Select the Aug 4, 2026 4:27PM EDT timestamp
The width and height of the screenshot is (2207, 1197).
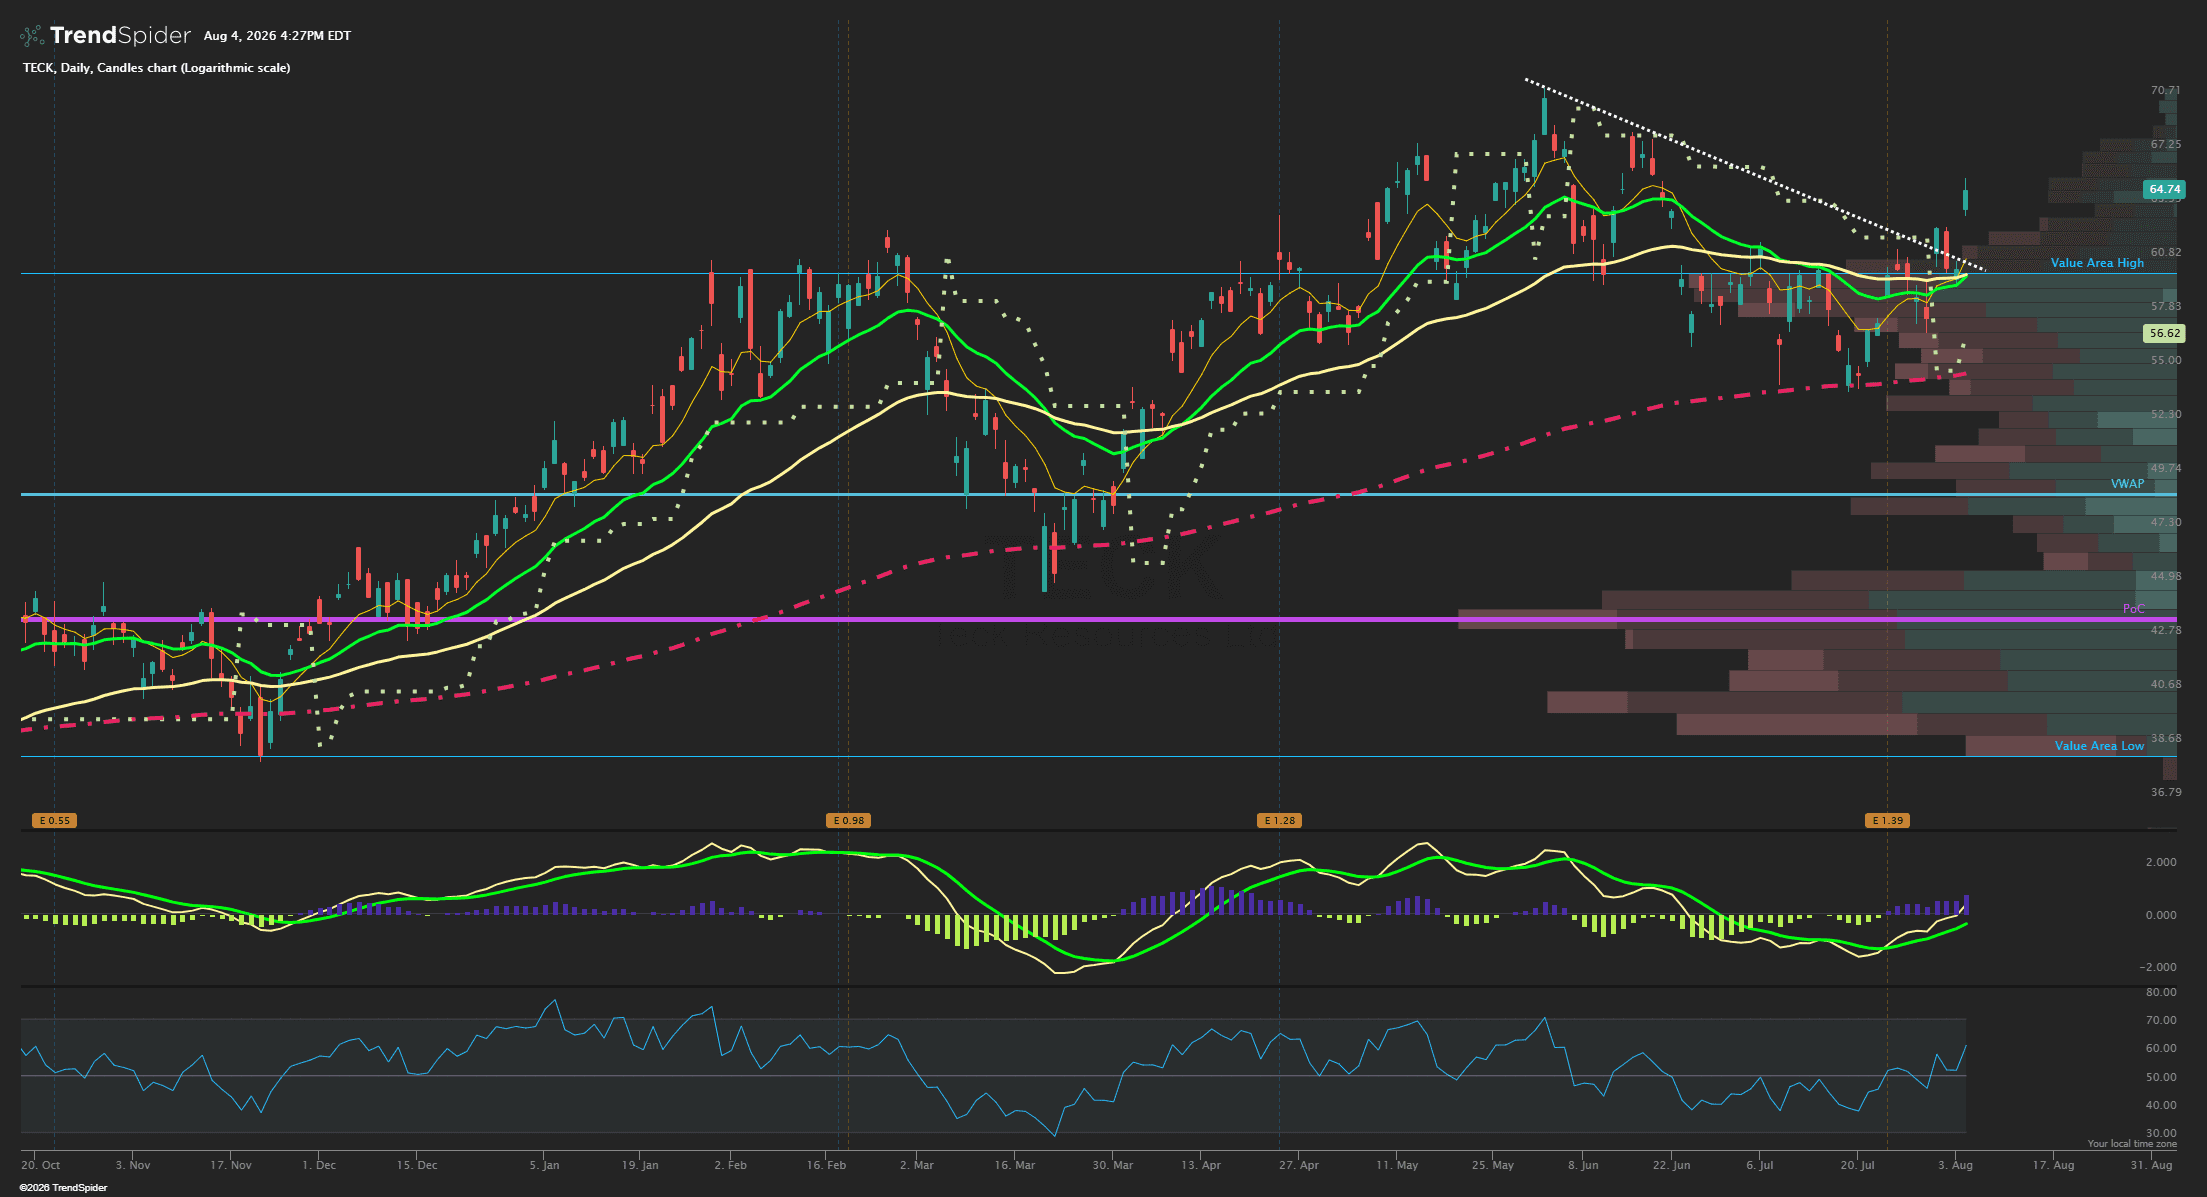pyautogui.click(x=277, y=36)
